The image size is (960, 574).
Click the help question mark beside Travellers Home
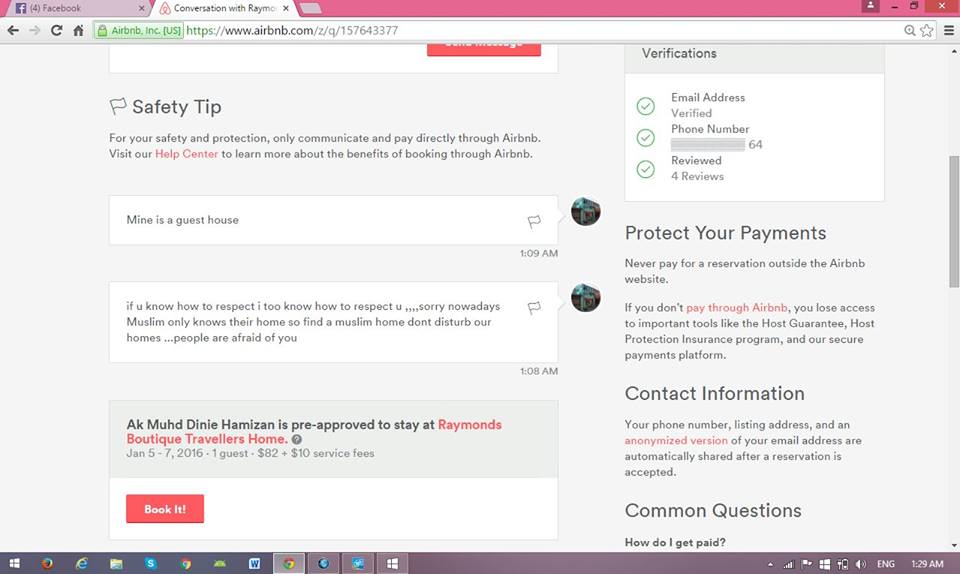pyautogui.click(x=297, y=440)
